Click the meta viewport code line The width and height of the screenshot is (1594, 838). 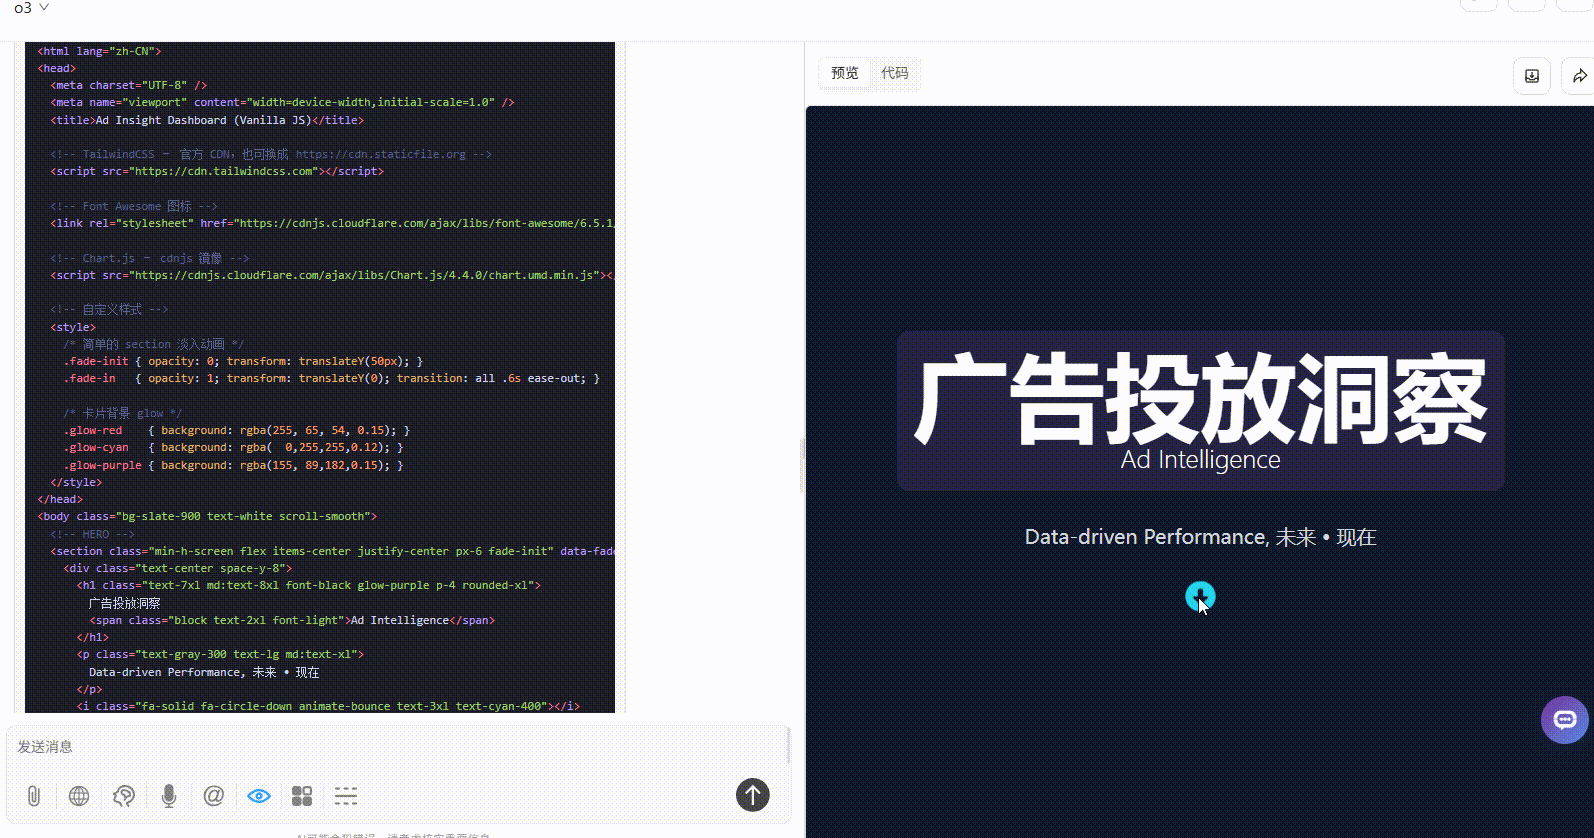[x=282, y=102]
